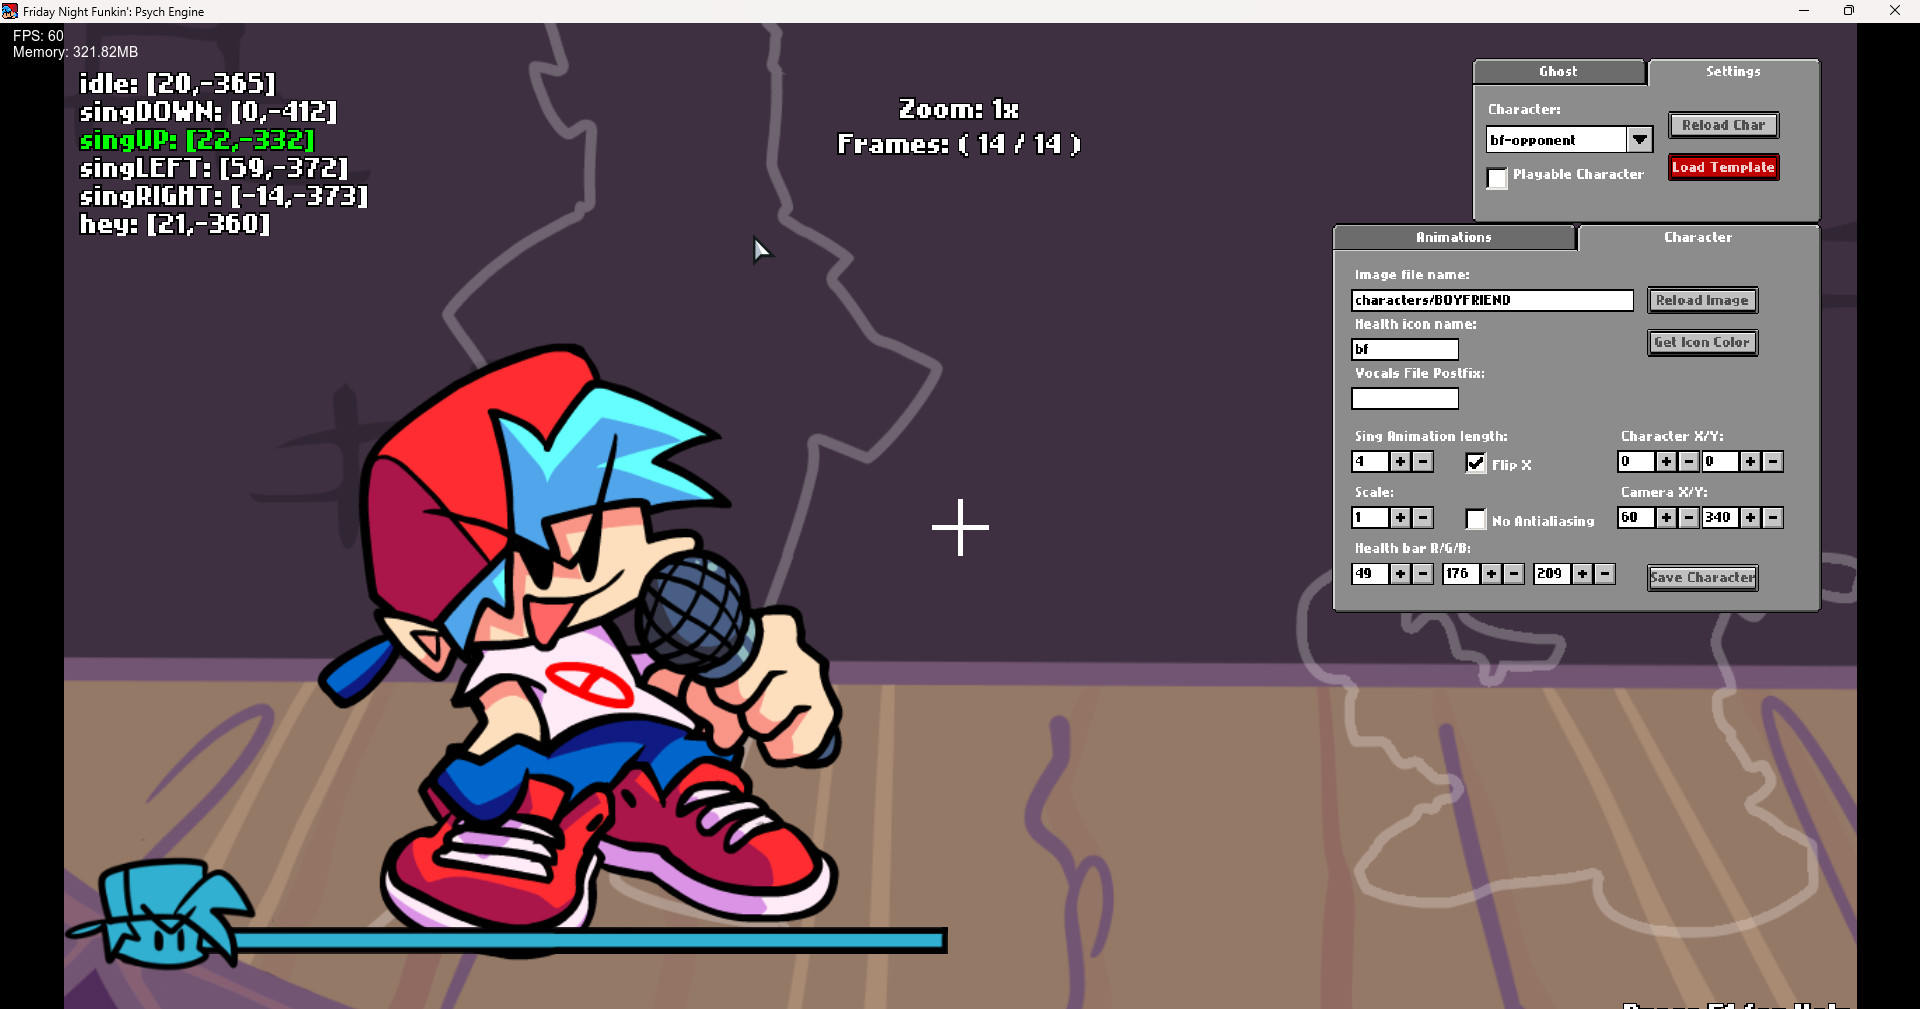1920x1009 pixels.
Task: Click the Health icon name field
Action: pos(1405,349)
